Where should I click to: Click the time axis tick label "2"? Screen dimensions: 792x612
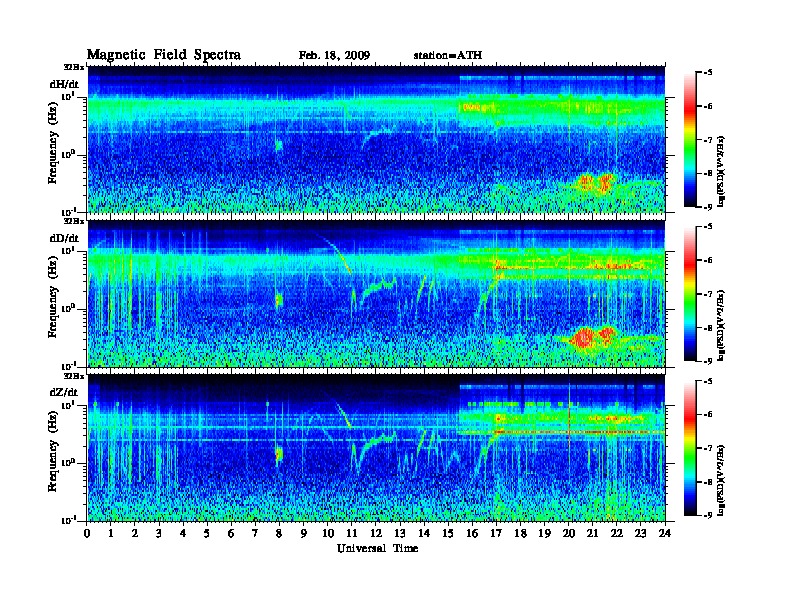coord(135,533)
